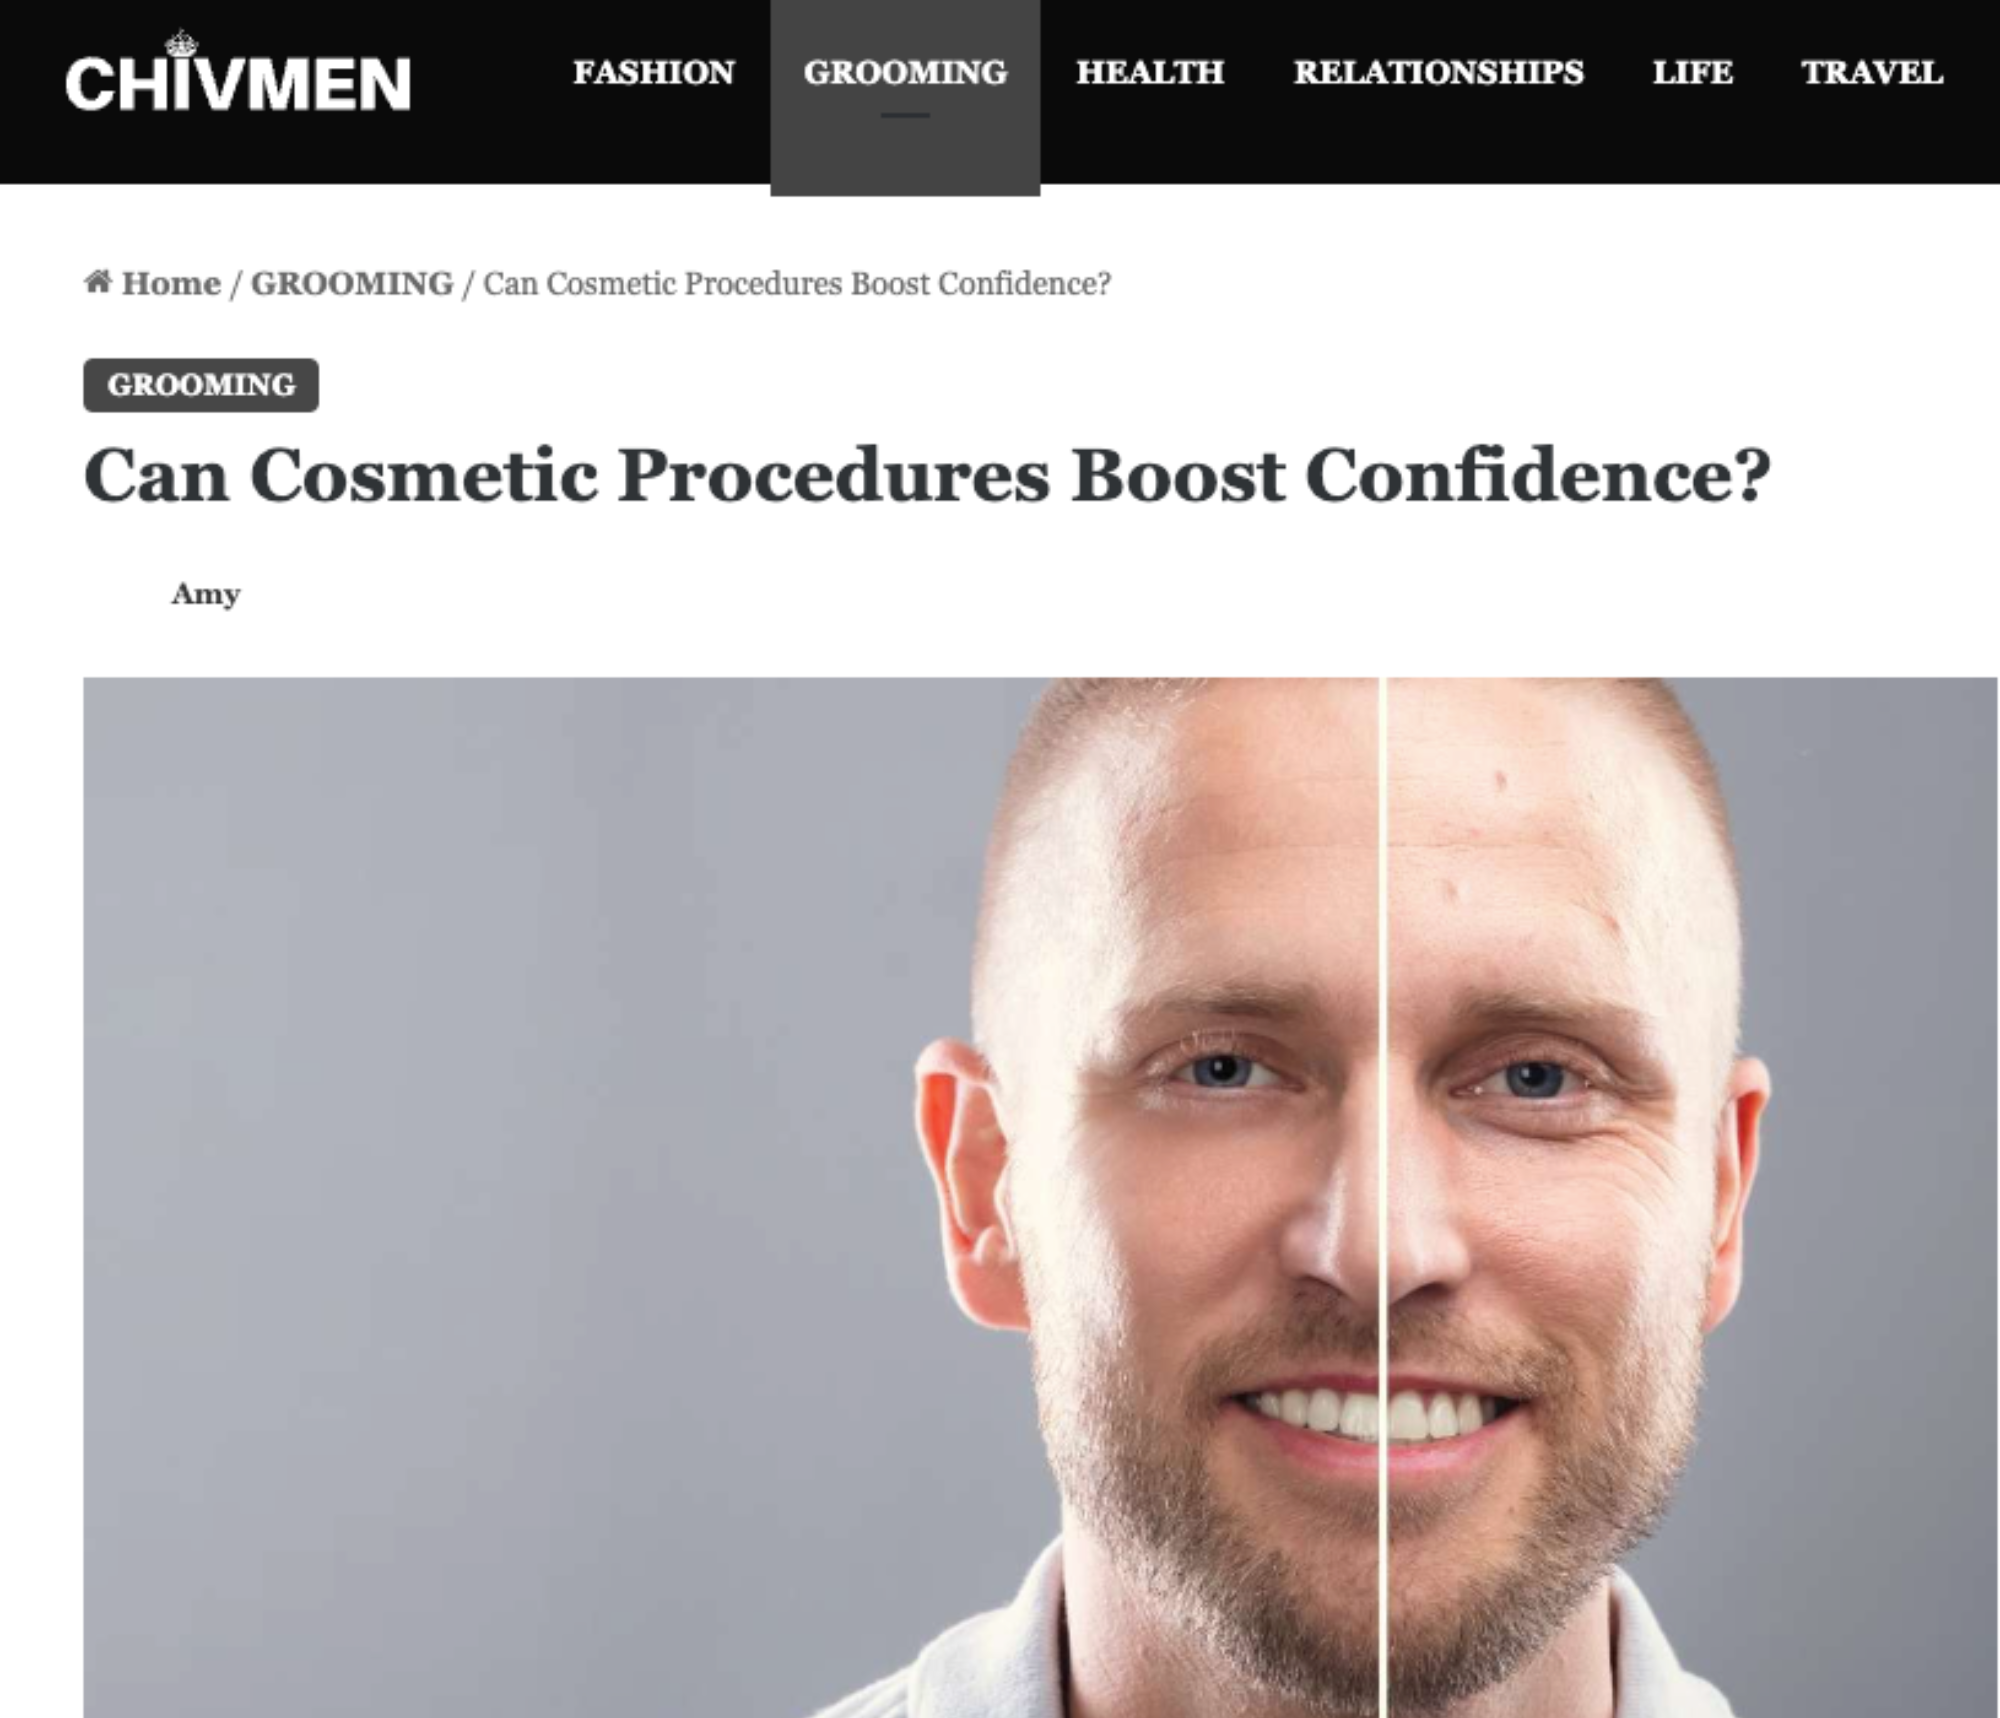The width and height of the screenshot is (2000, 1718).
Task: Click the breadcrumb article title text
Action: [x=797, y=284]
